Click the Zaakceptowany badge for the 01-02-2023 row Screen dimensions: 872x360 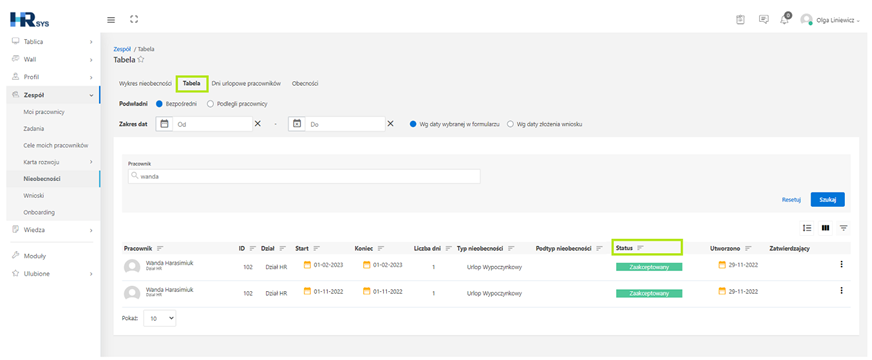pyautogui.click(x=648, y=267)
